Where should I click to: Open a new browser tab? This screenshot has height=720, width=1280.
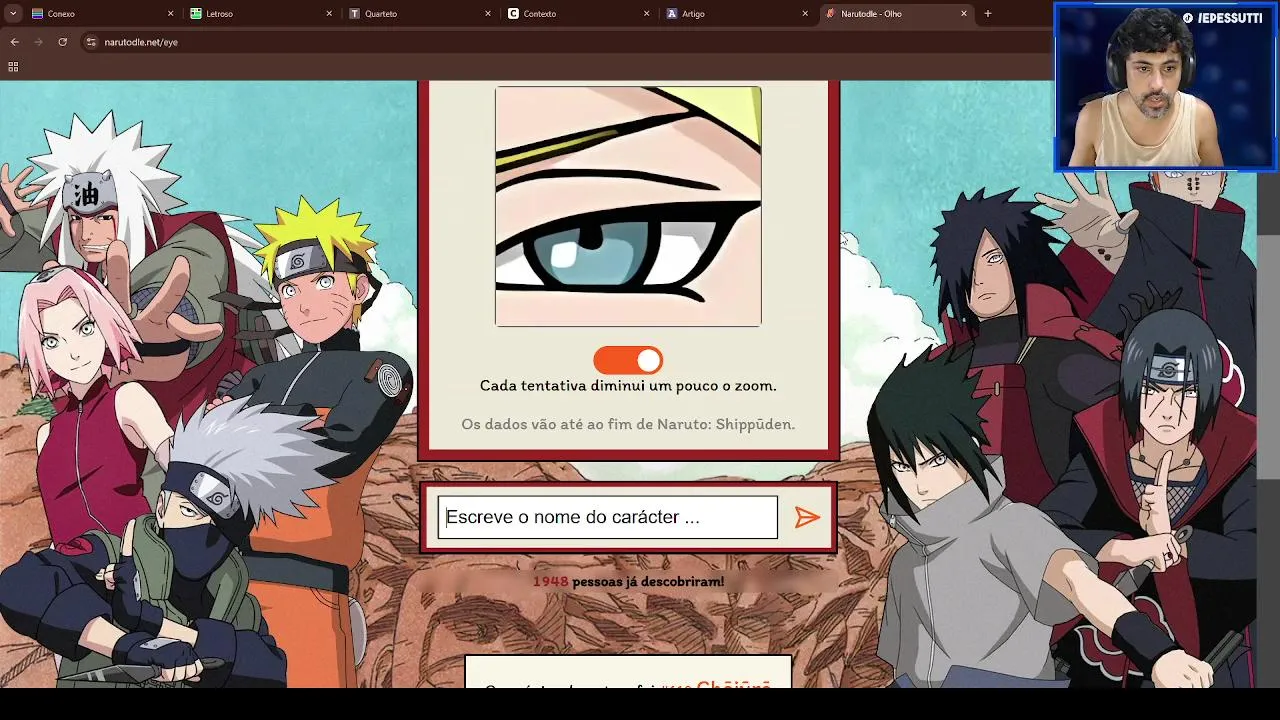(988, 14)
